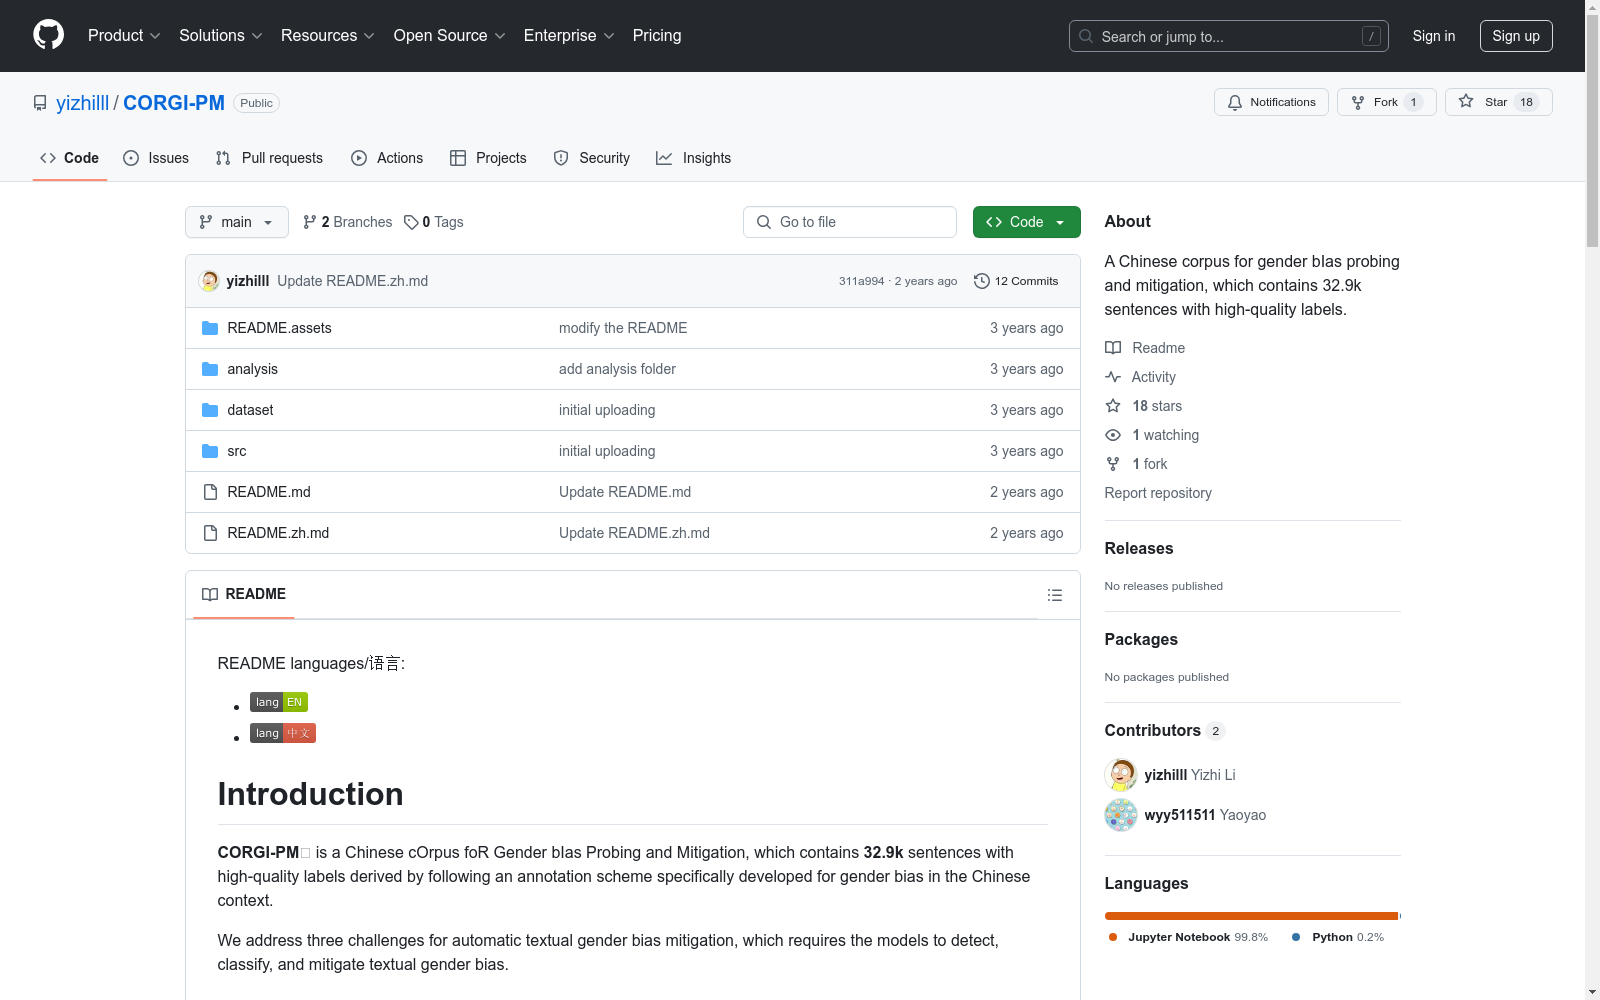
Task: Click the Python language entry
Action: [1338, 937]
